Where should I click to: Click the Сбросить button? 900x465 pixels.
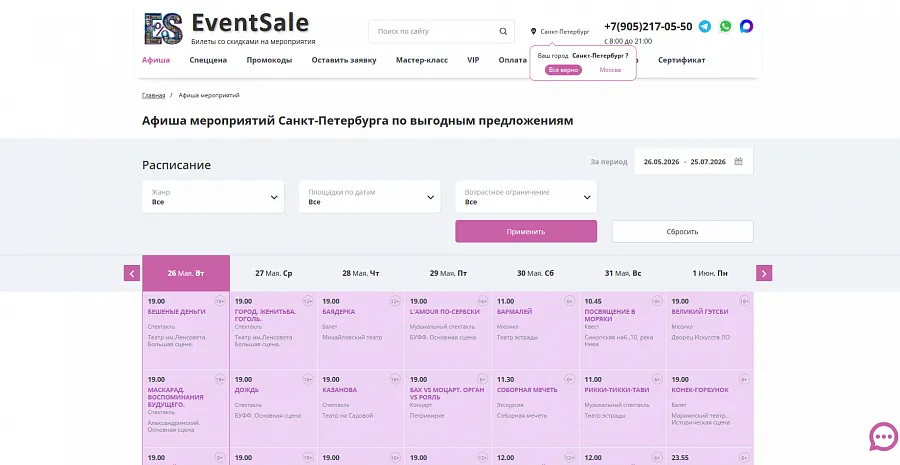(x=682, y=231)
